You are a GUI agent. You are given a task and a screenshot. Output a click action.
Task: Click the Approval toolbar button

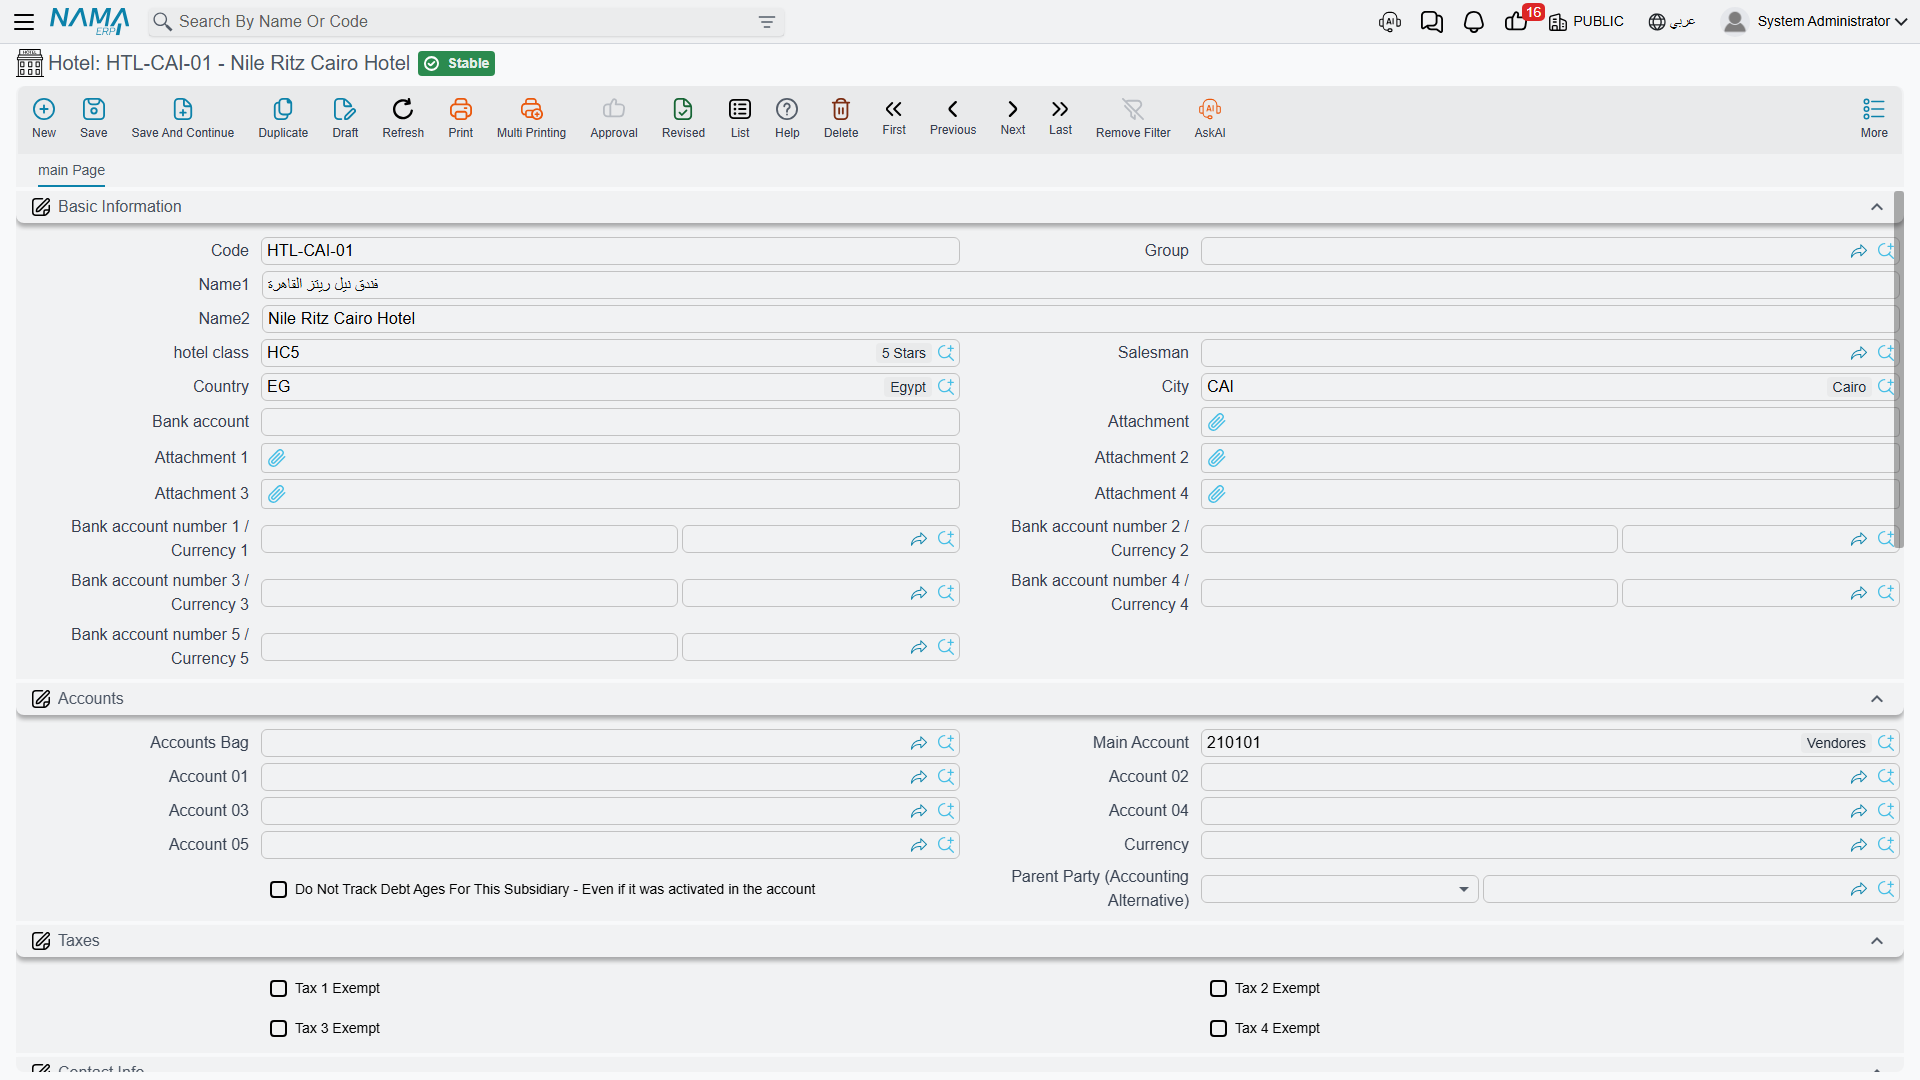(614, 118)
